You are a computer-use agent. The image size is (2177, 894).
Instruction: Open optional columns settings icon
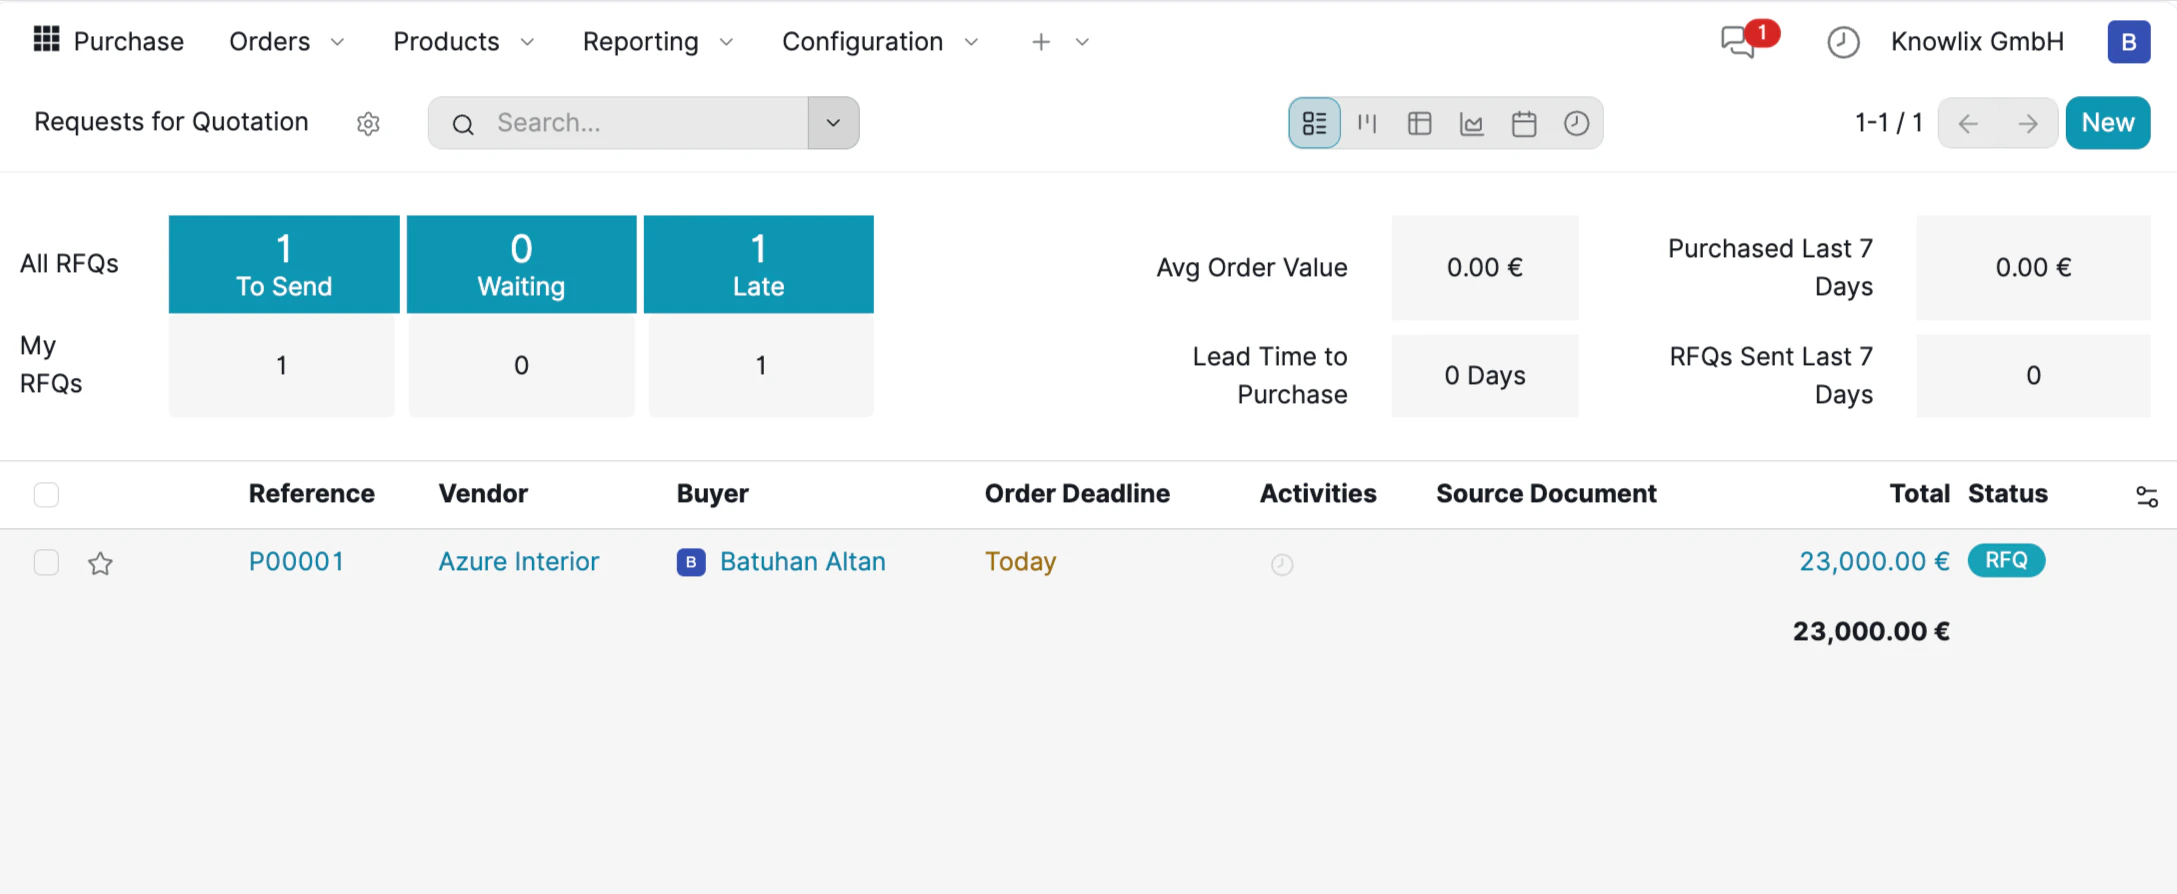(2146, 496)
